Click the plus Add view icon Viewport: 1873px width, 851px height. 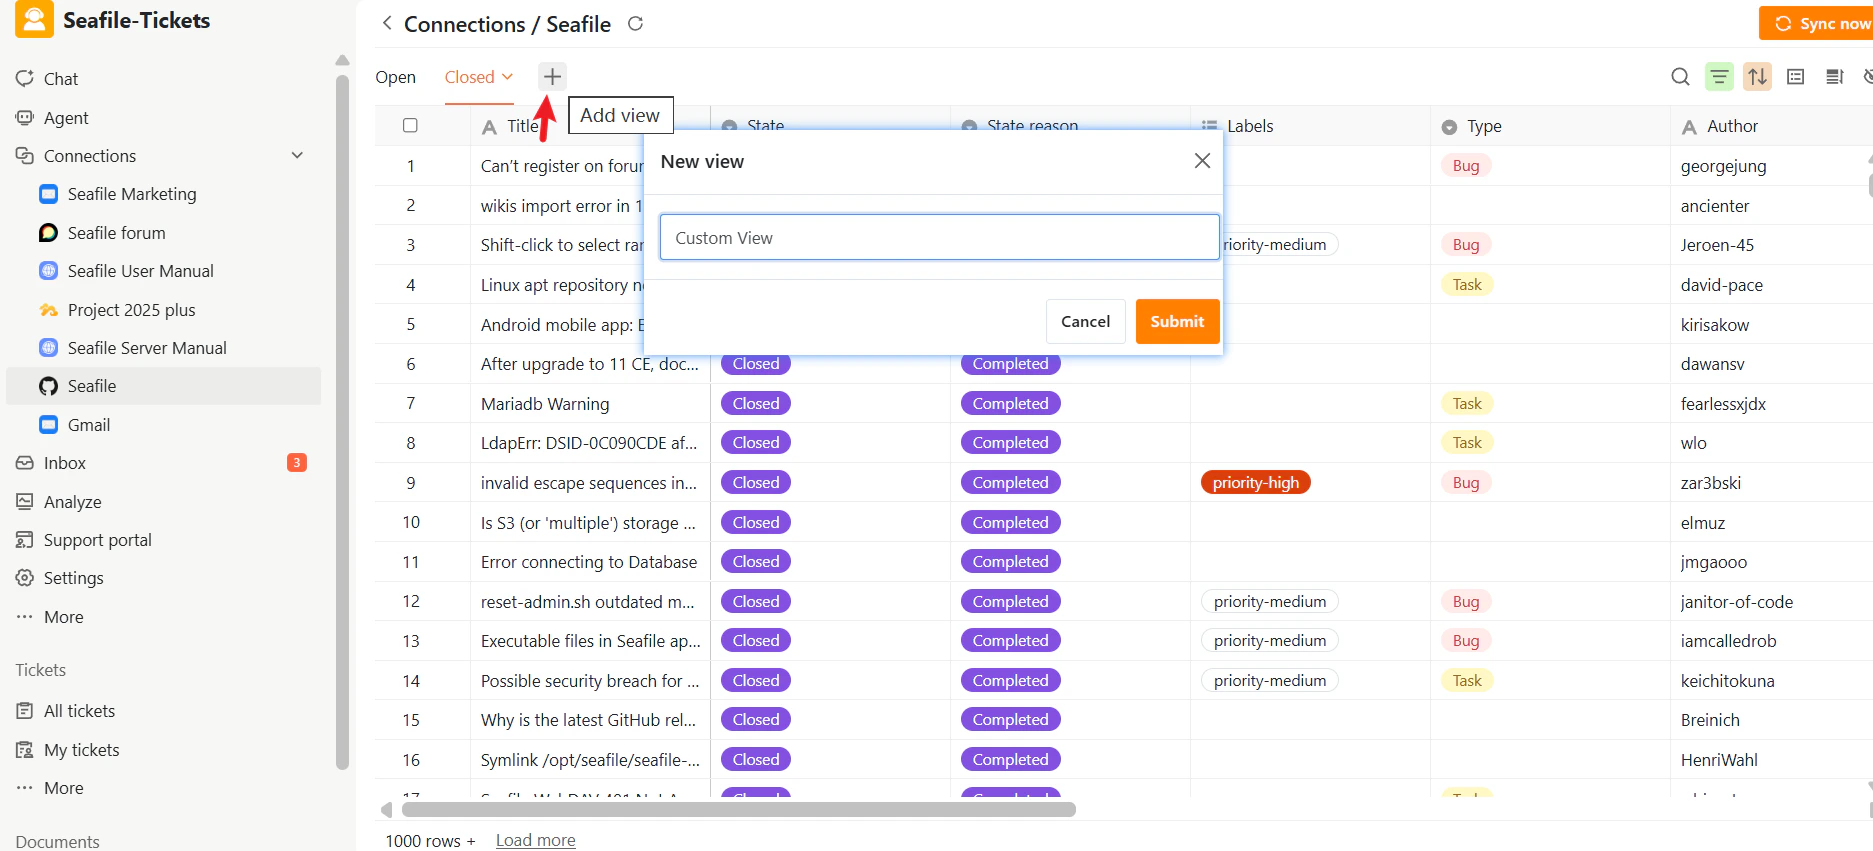552,77
